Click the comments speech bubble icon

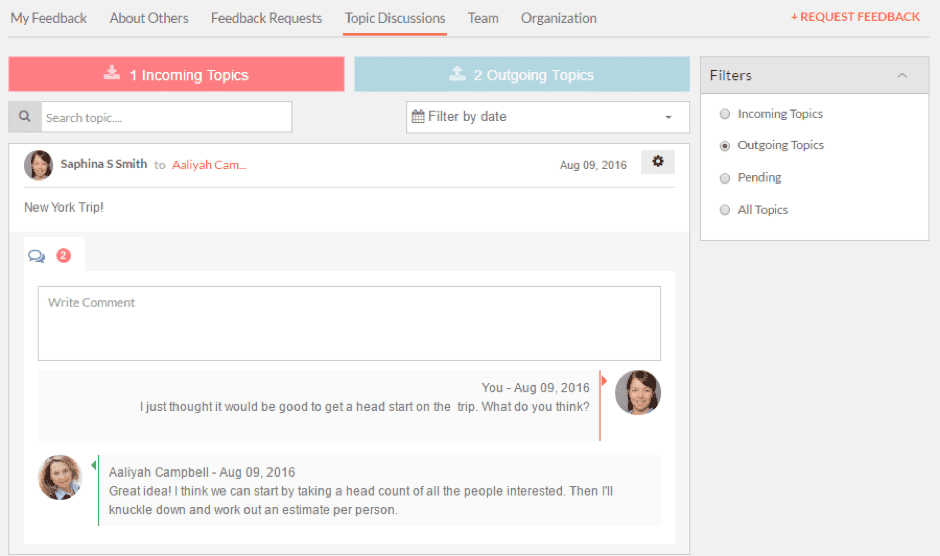(x=37, y=256)
